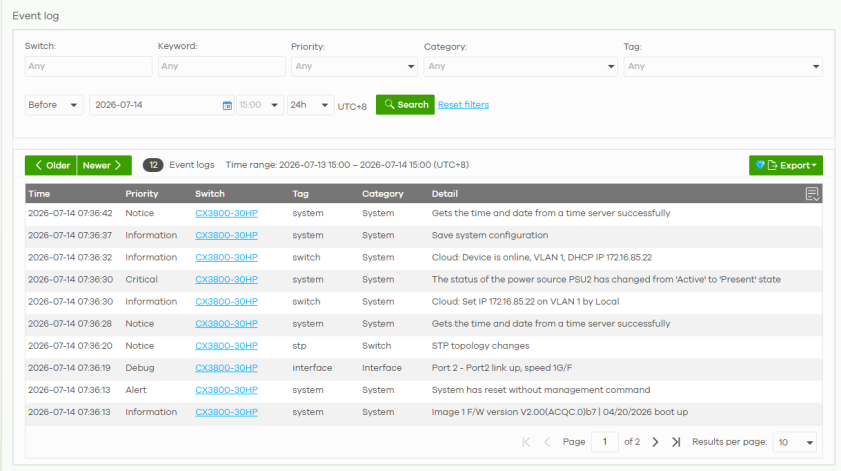This screenshot has height=471, width=841.
Task: Open CX3800-30HP link in 'Set IP' row
Action: pyautogui.click(x=226, y=301)
